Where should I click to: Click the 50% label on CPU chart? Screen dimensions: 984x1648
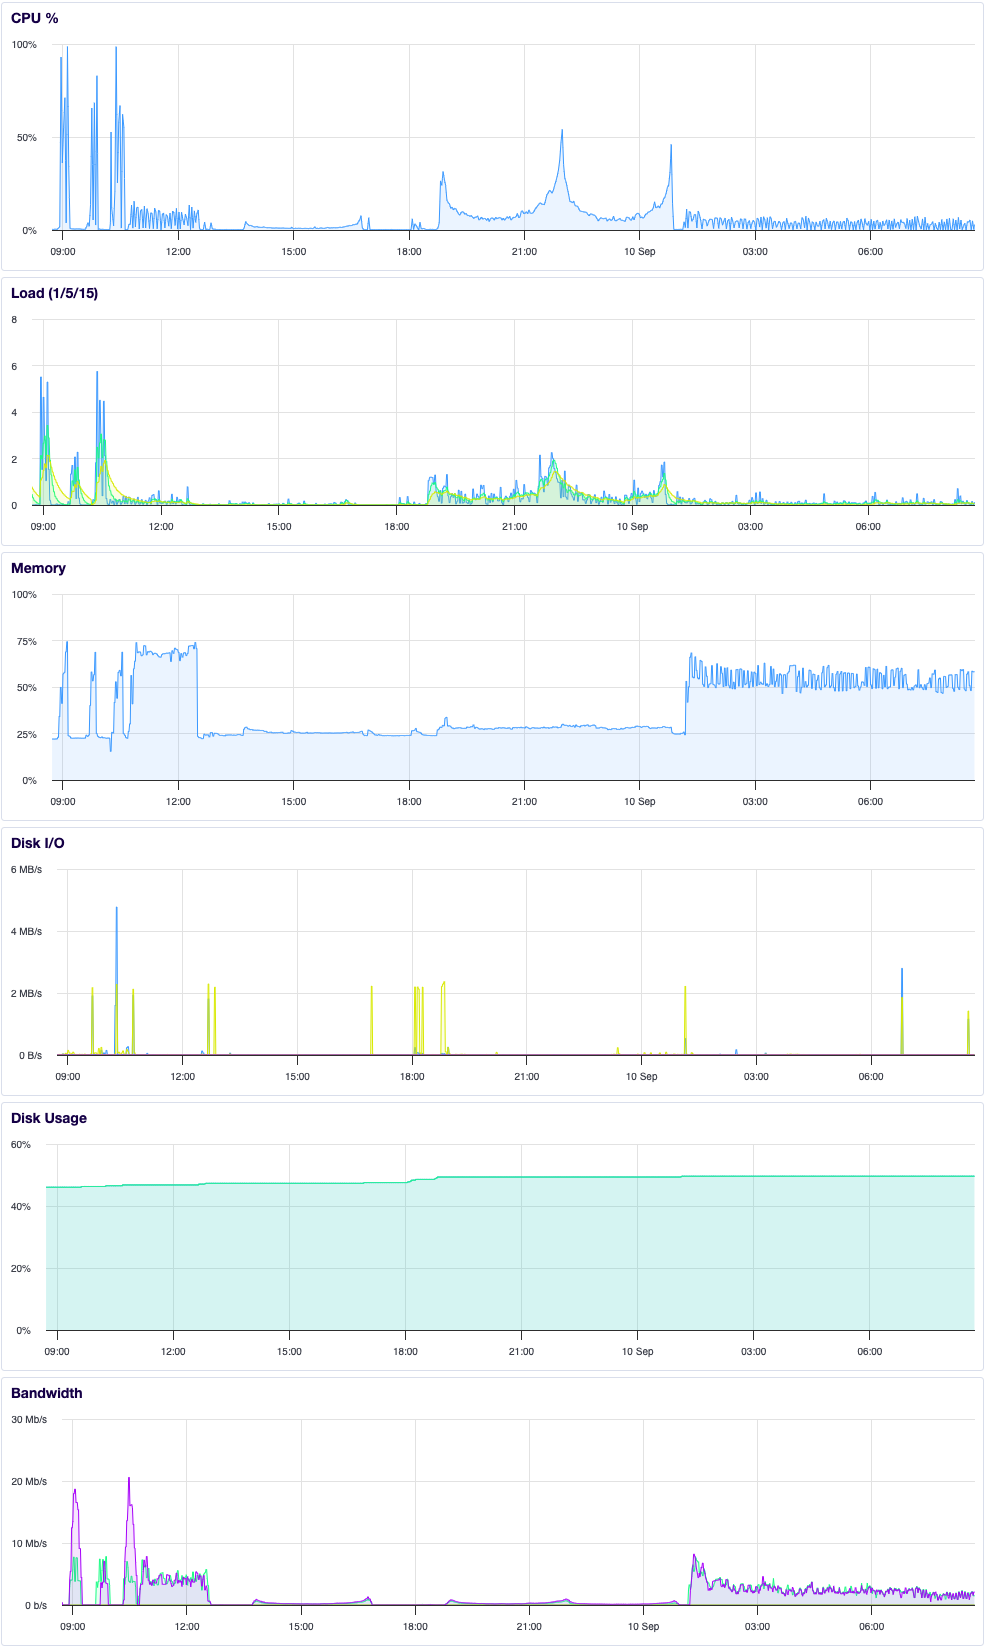click(x=26, y=138)
